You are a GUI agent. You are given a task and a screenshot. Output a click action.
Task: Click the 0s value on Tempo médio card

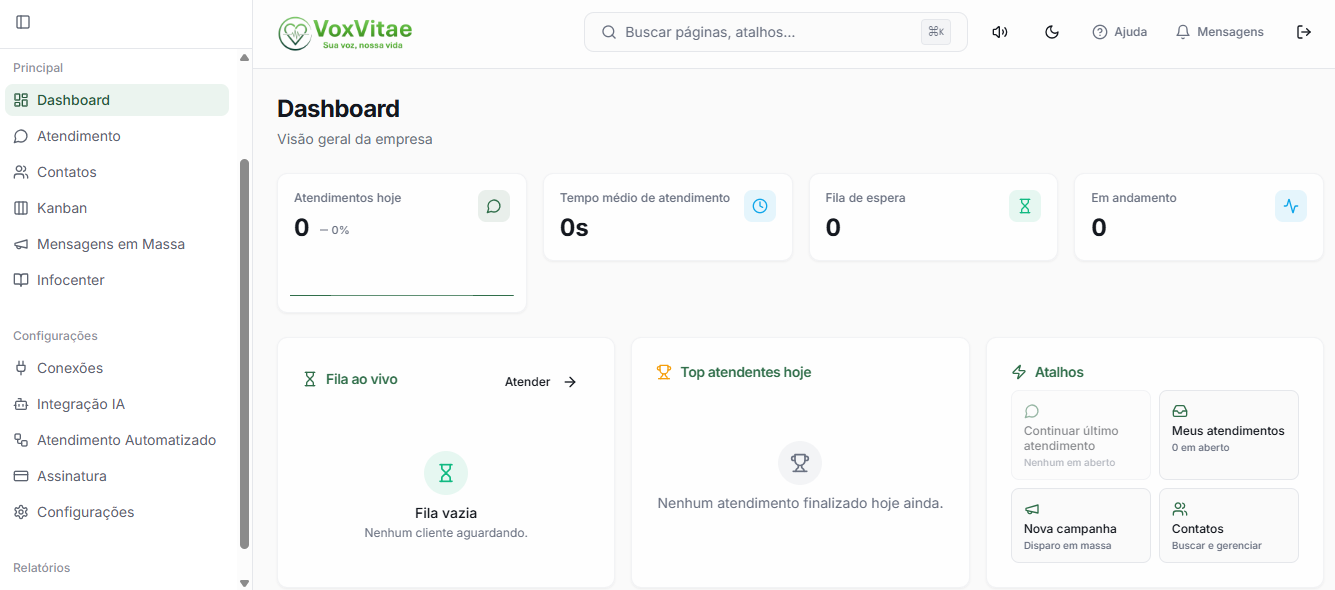pos(574,228)
